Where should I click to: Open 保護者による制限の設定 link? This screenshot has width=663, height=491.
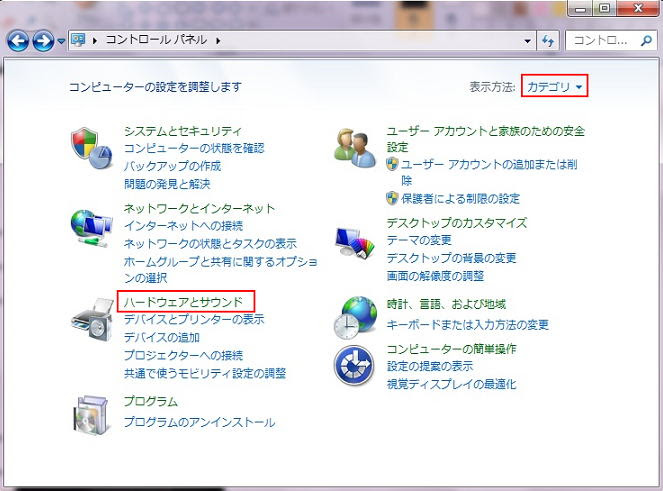460,198
